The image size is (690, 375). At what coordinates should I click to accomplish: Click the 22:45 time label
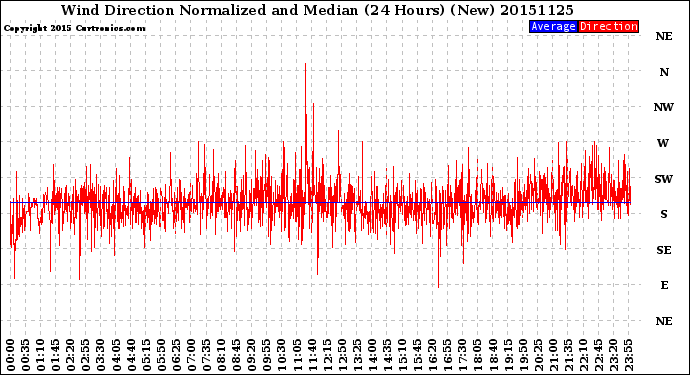tap(598, 355)
